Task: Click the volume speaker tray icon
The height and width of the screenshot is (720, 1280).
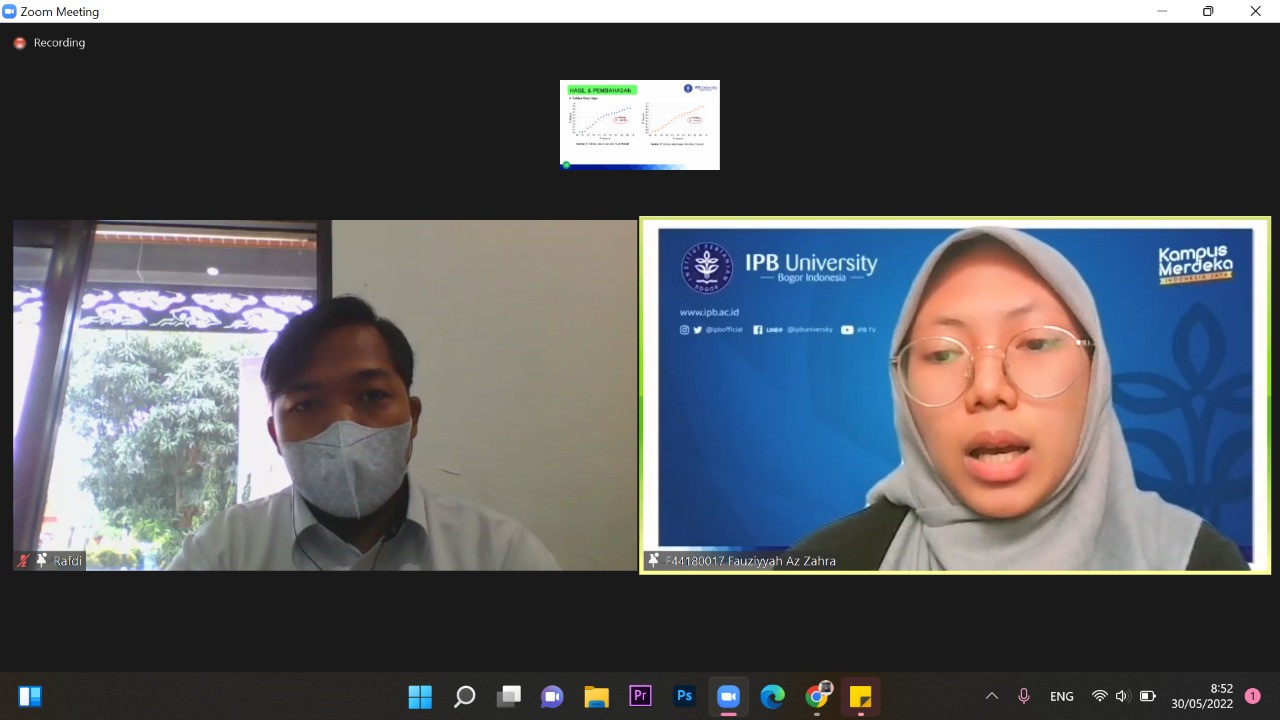Action: (1122, 696)
